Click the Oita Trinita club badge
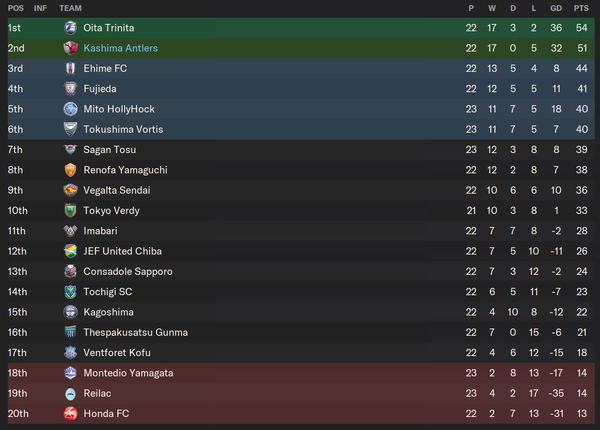The height and width of the screenshot is (430, 600). pyautogui.click(x=70, y=28)
